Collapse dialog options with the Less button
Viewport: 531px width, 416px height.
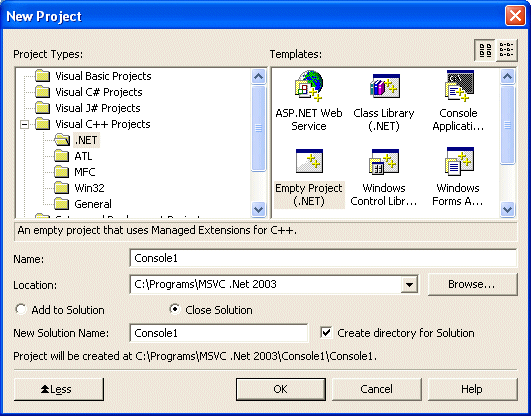[x=59, y=389]
